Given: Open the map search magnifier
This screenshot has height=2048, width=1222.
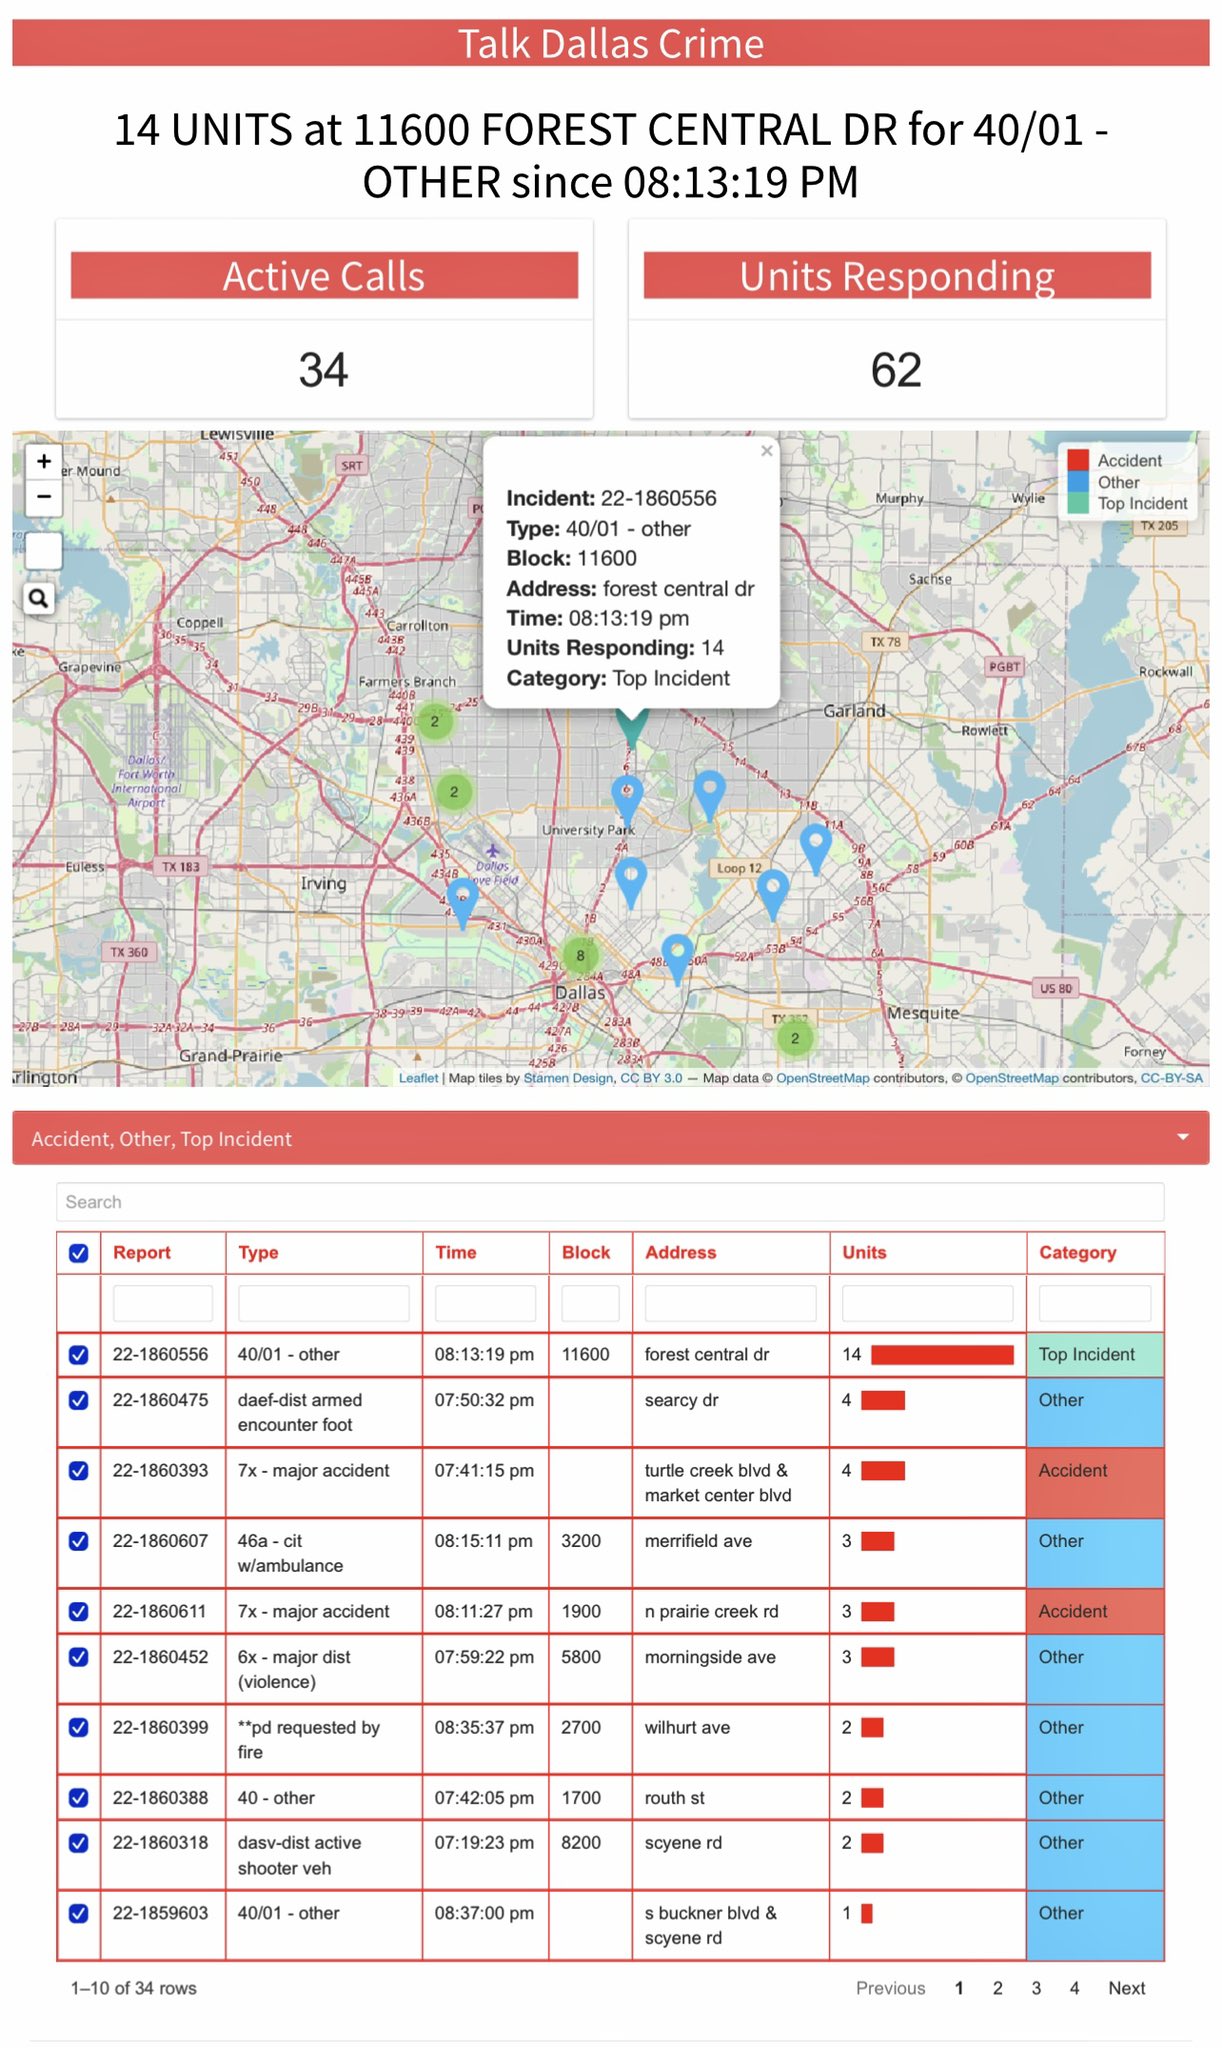Looking at the screenshot, I should [x=39, y=598].
